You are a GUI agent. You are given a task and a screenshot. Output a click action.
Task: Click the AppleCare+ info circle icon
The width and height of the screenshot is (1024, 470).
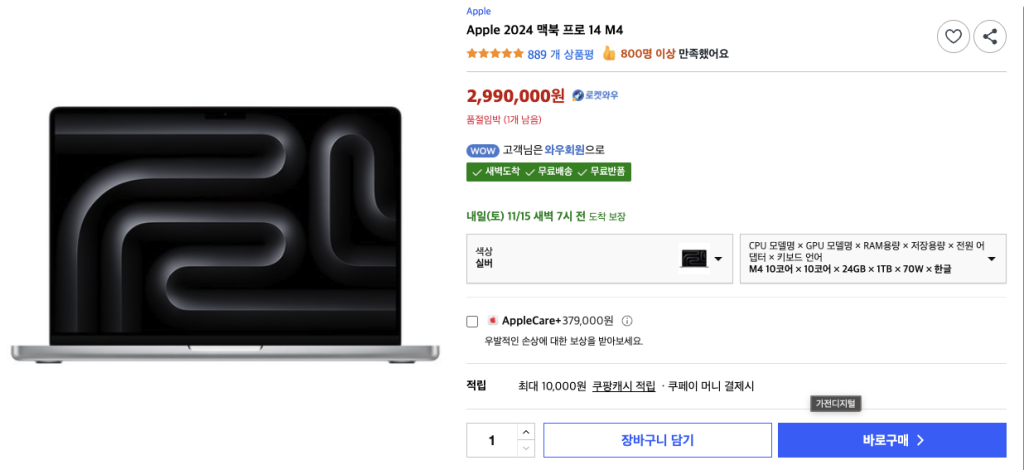tap(627, 321)
